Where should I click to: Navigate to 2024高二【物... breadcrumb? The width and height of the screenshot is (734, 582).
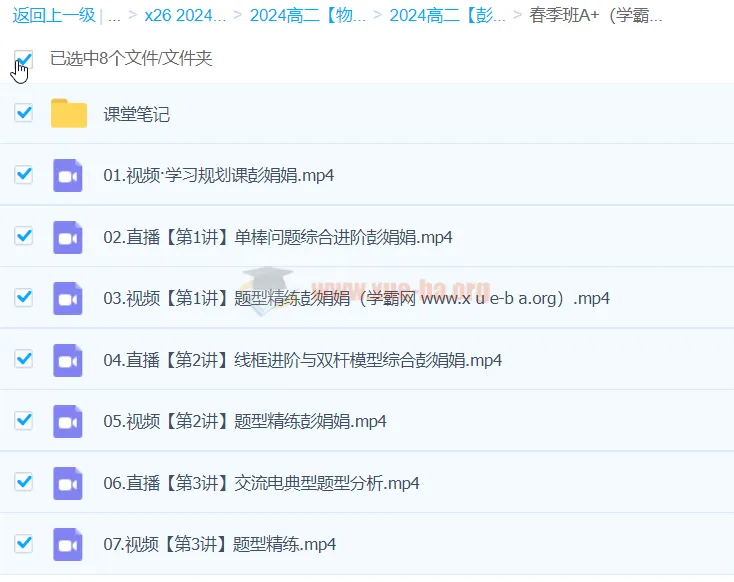[x=308, y=16]
